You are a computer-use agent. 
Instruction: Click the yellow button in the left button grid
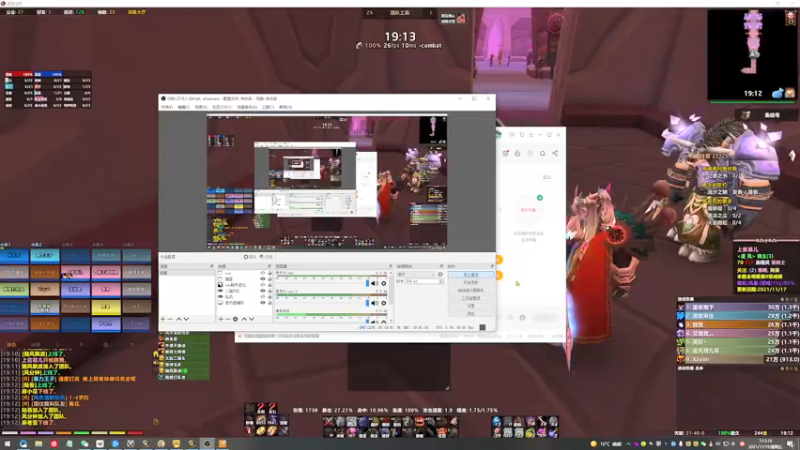pos(106,306)
